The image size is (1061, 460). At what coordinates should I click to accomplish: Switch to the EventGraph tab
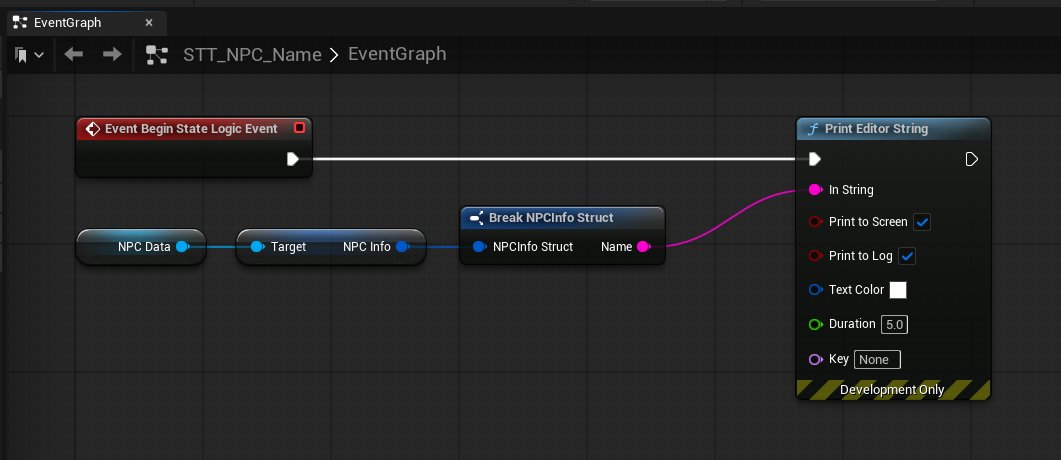tap(85, 23)
